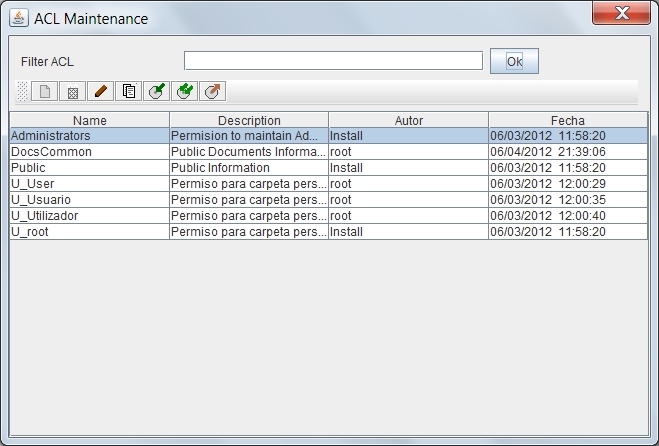Image resolution: width=659 pixels, height=446 pixels.
Task: Close the ACL Maintenance window
Action: tap(621, 13)
